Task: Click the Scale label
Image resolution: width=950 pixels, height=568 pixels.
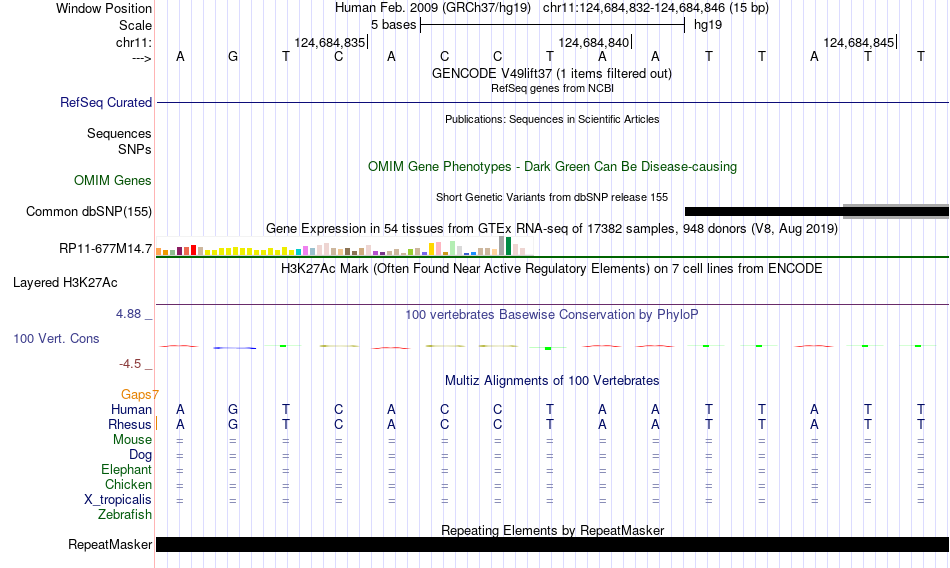Action: [x=135, y=25]
